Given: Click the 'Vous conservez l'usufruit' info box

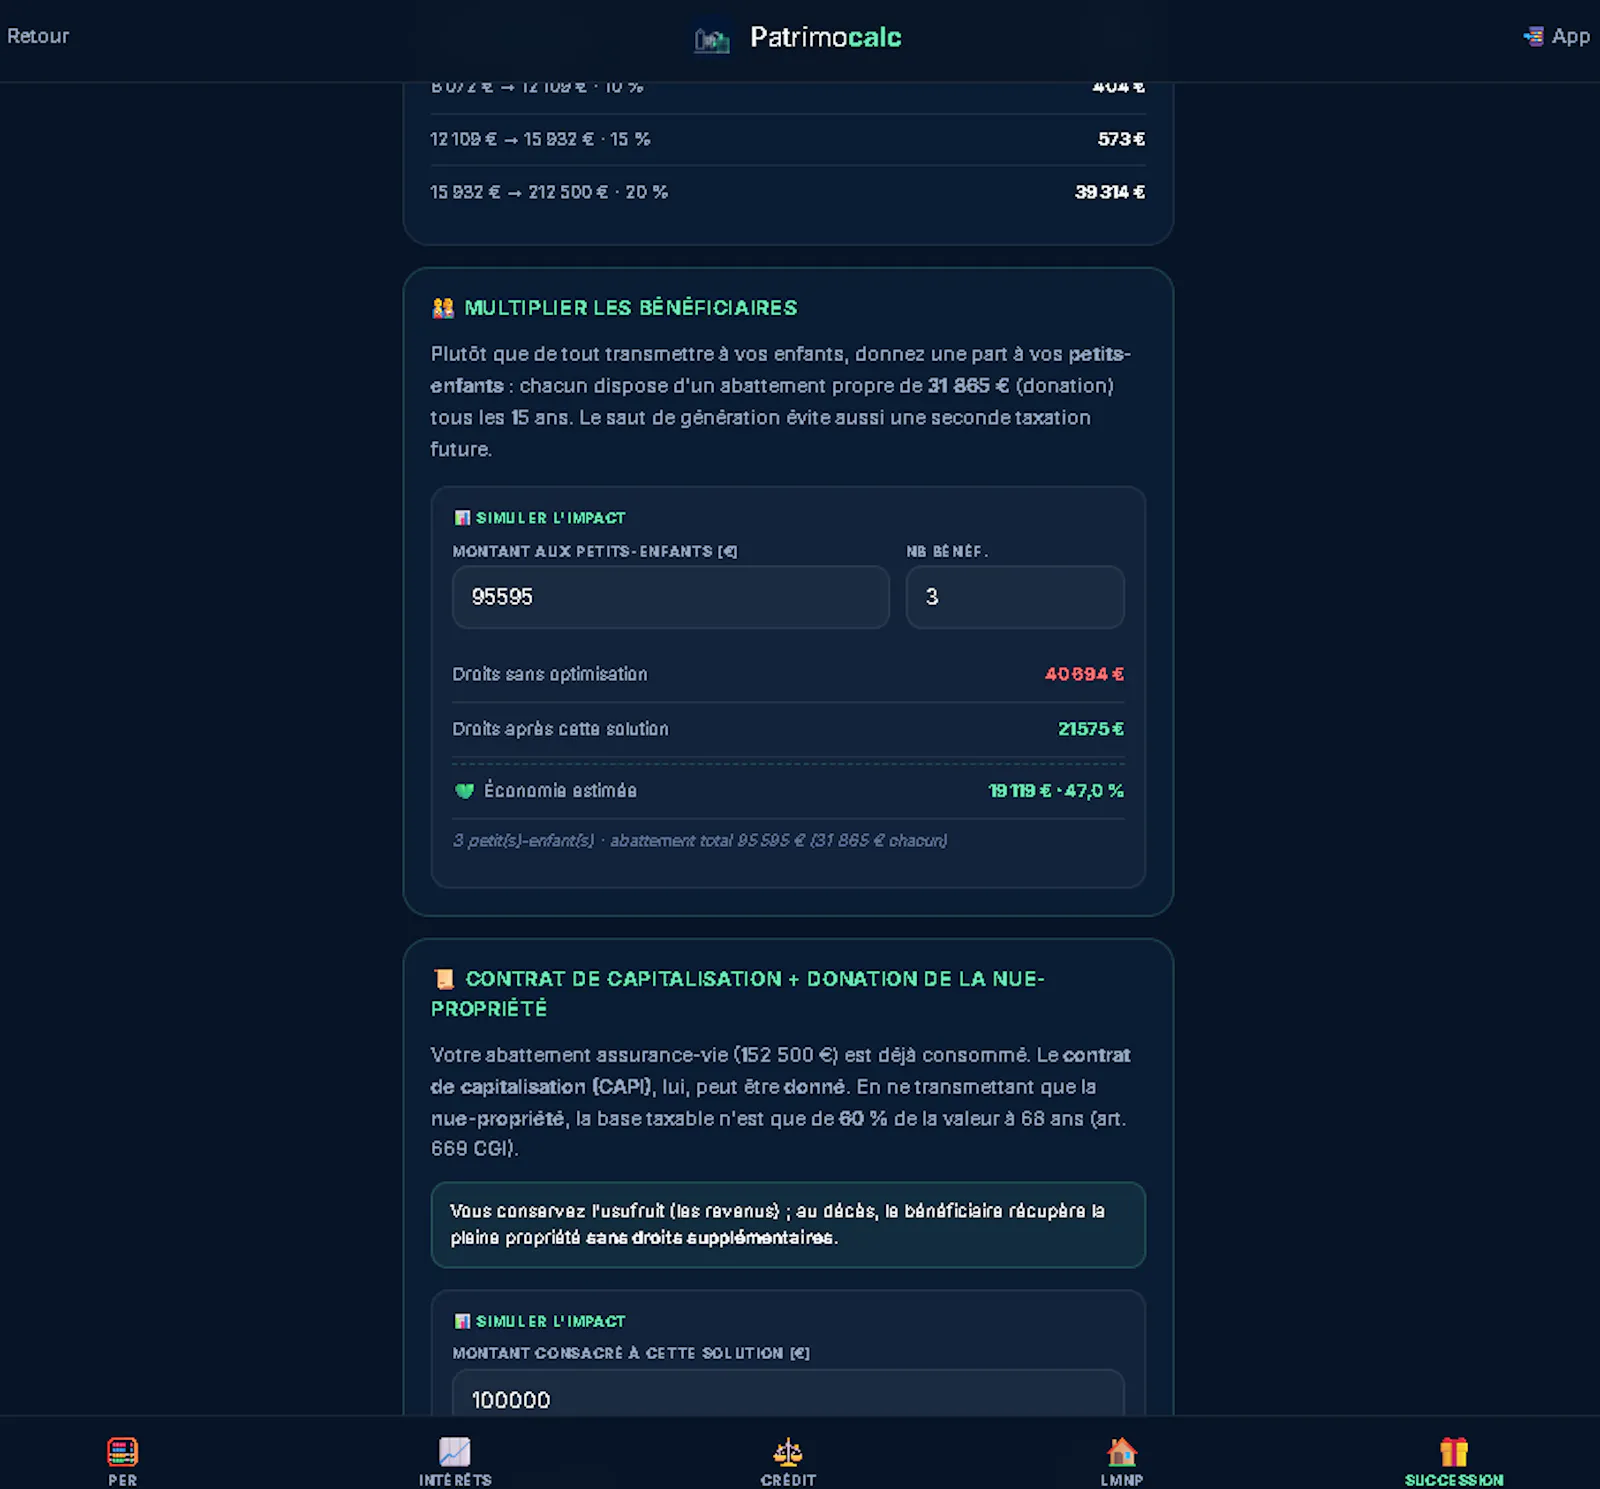Looking at the screenshot, I should click(788, 1224).
